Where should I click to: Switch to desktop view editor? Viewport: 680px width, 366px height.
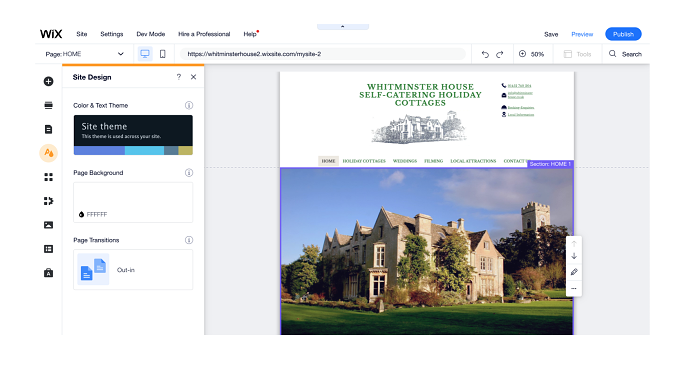145,54
